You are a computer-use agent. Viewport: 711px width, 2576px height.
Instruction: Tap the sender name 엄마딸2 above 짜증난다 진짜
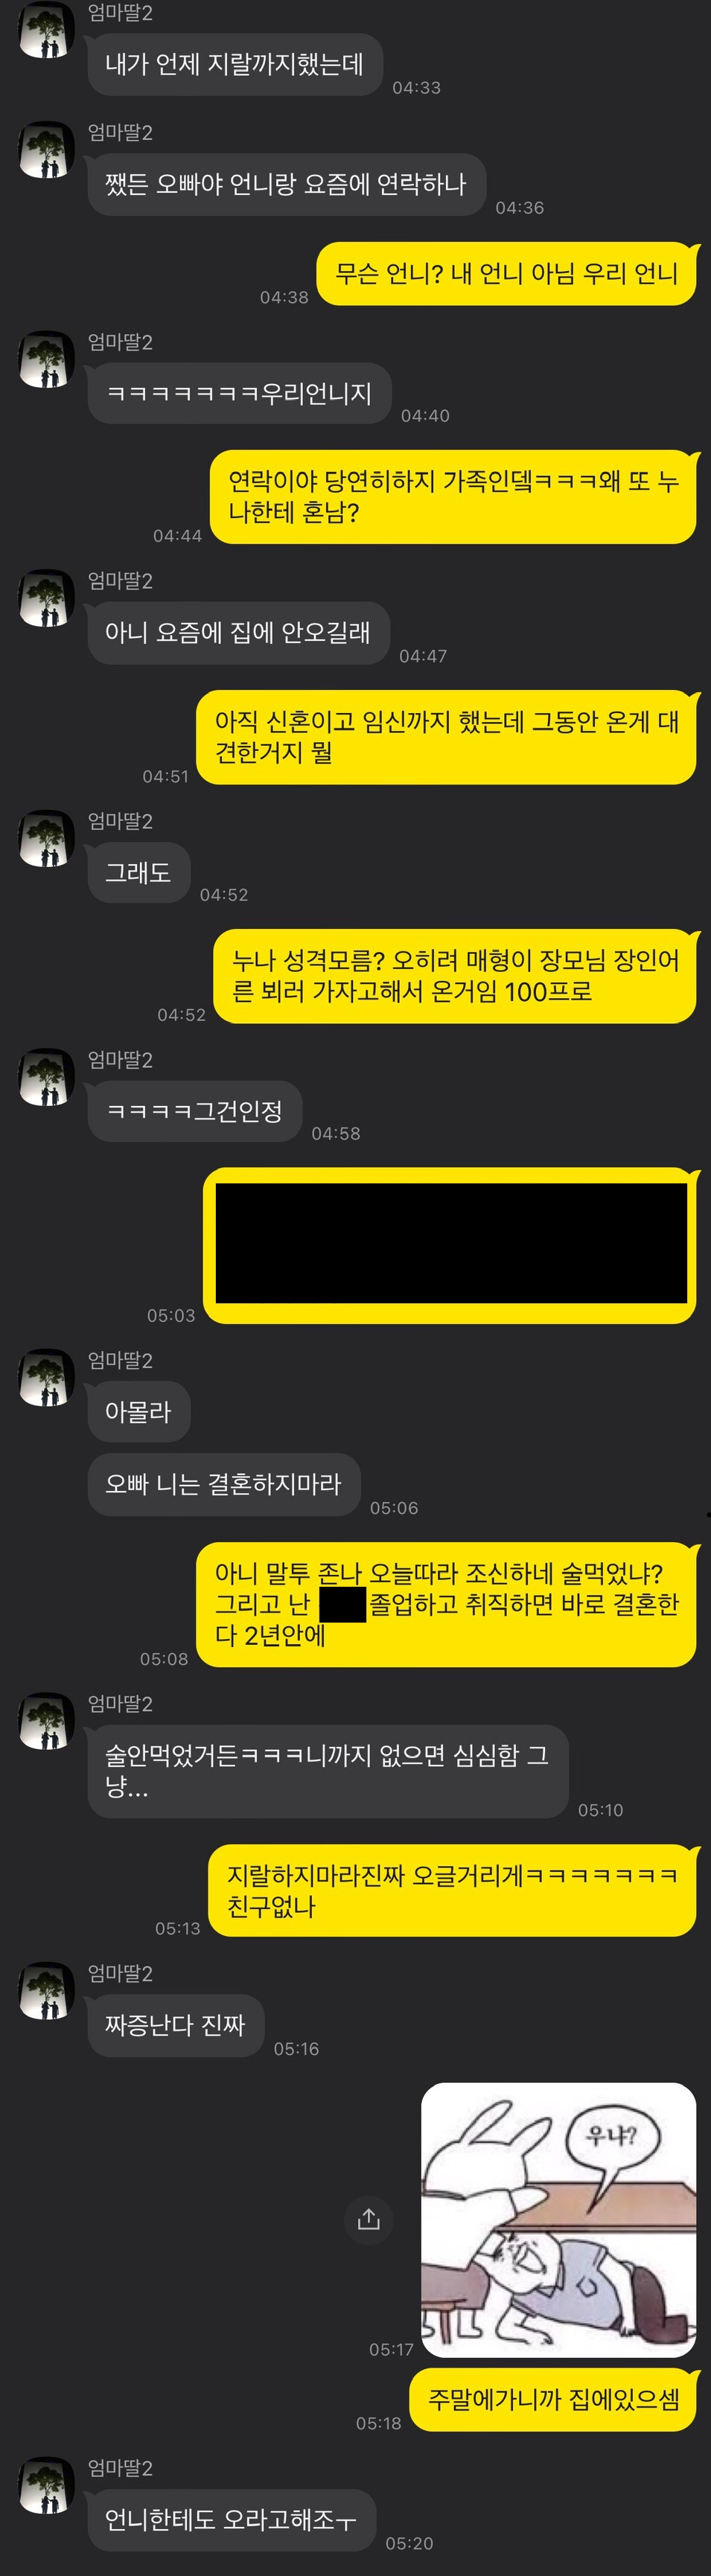(120, 1973)
